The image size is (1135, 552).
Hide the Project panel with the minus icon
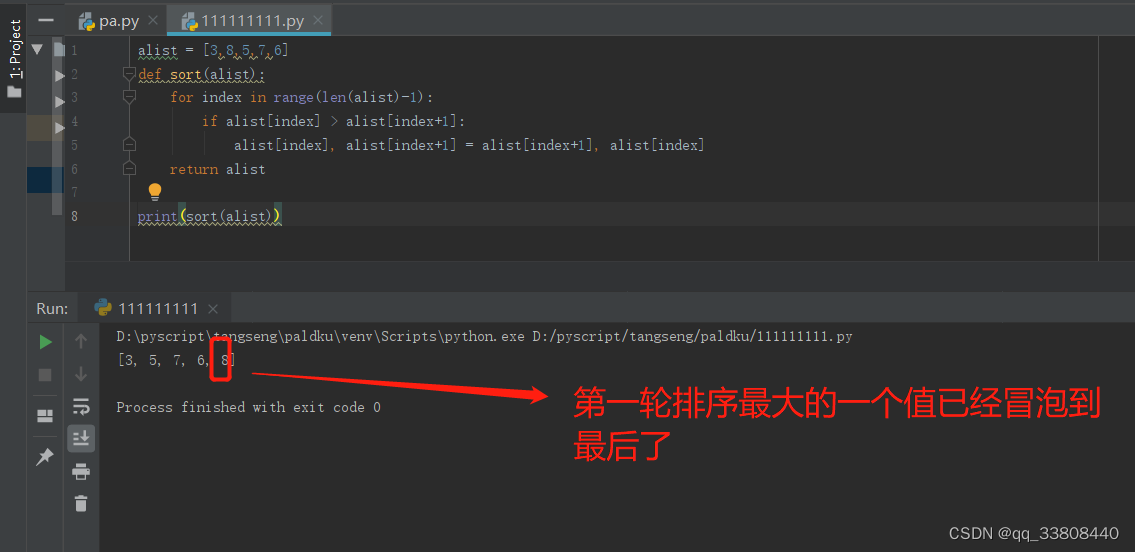click(x=46, y=20)
